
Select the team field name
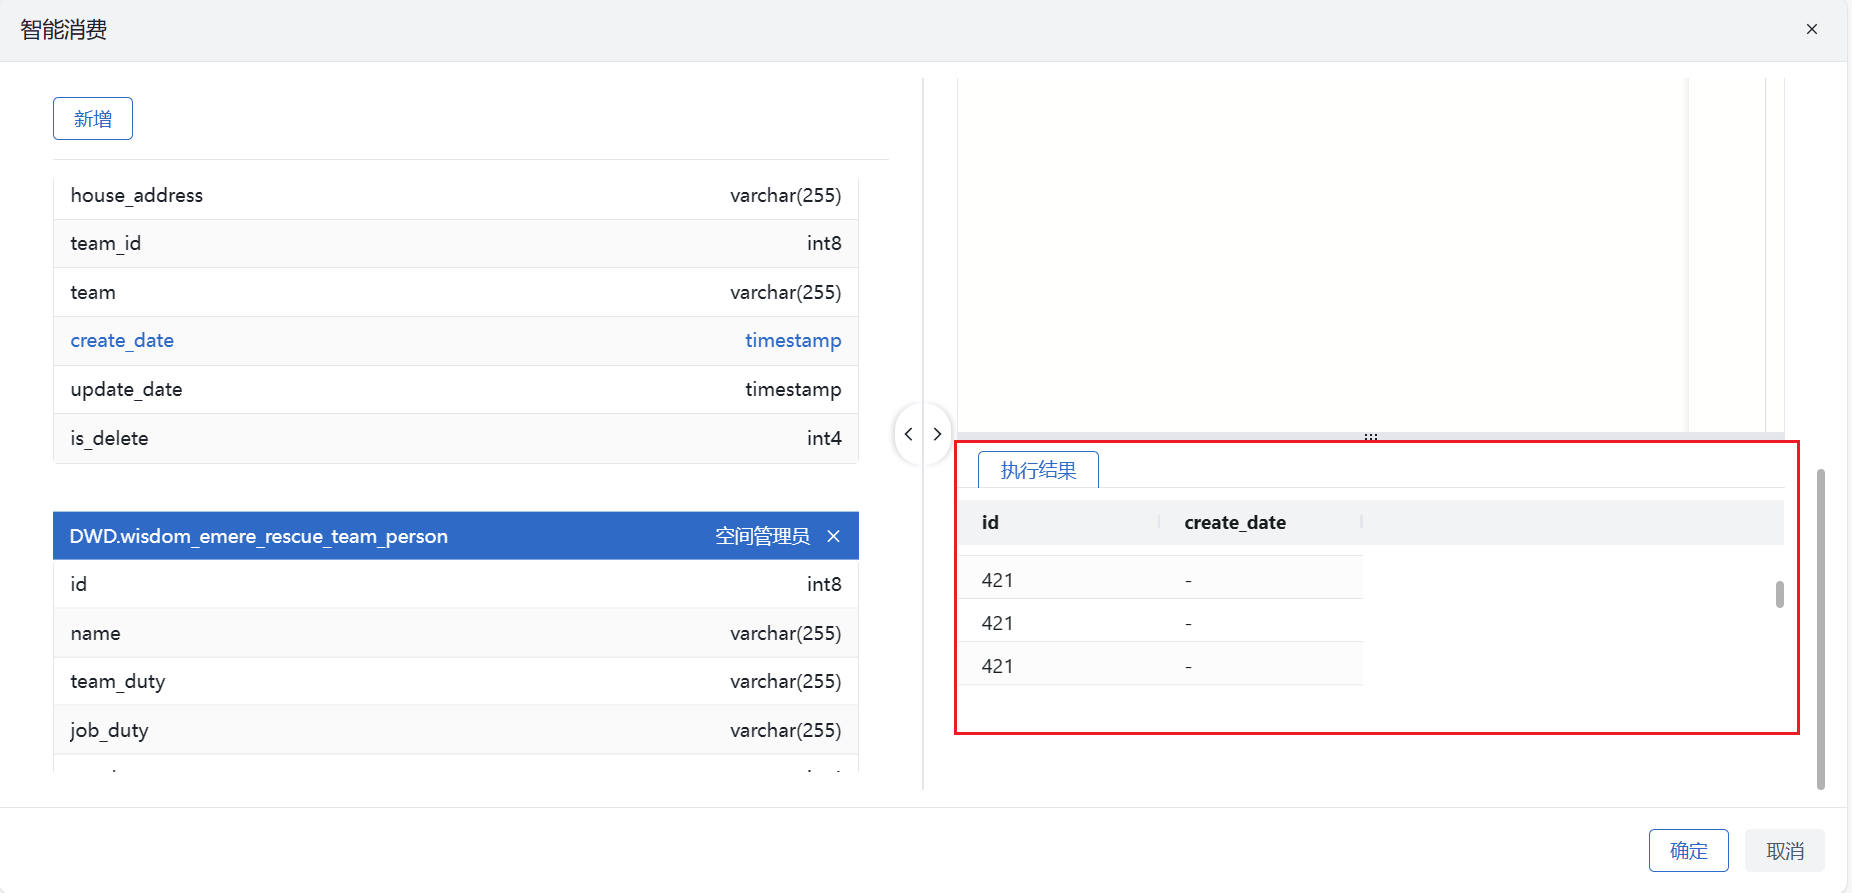93,292
